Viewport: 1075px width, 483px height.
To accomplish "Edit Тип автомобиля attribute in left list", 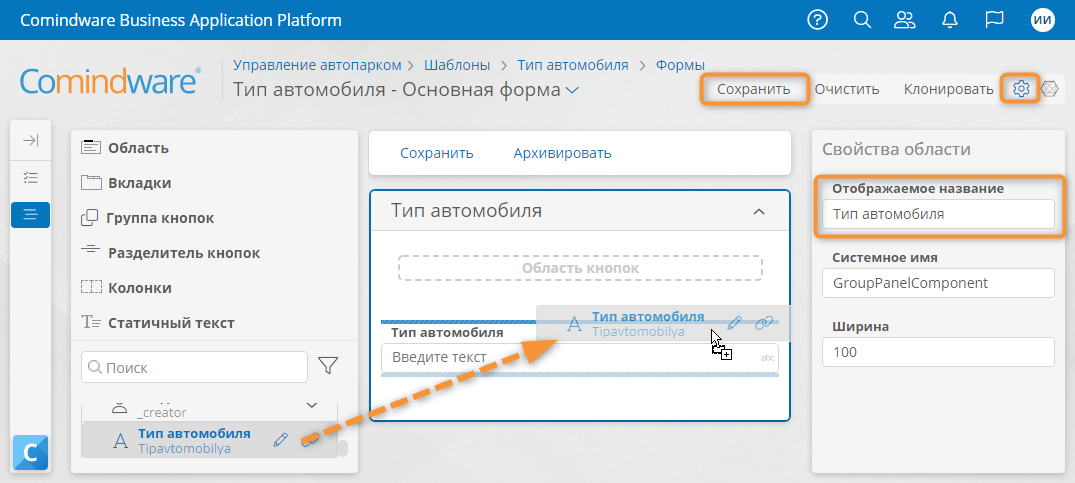I will pos(280,439).
